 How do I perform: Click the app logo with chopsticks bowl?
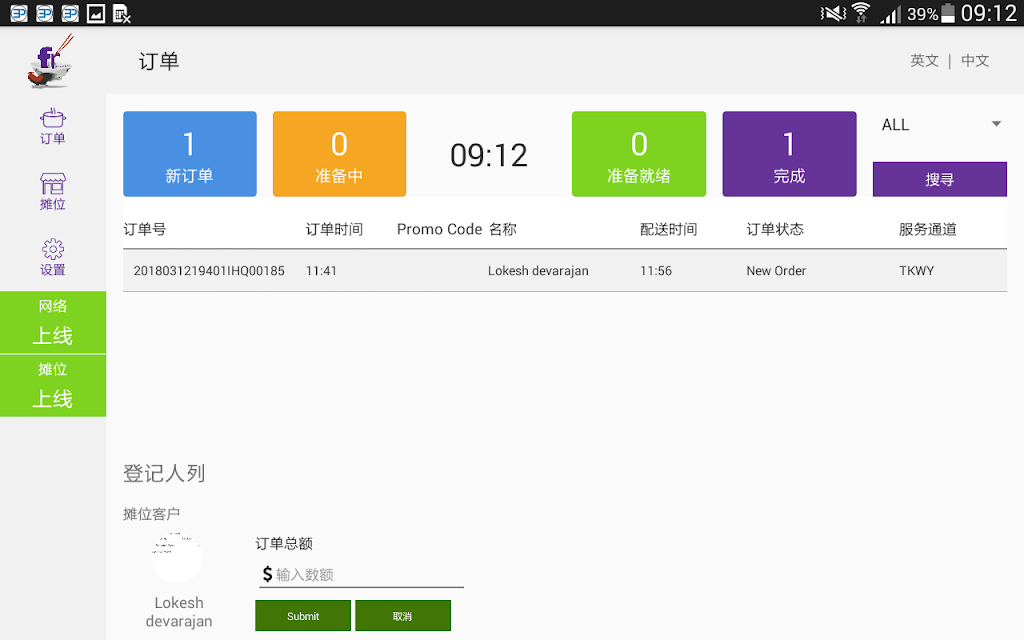(x=51, y=61)
